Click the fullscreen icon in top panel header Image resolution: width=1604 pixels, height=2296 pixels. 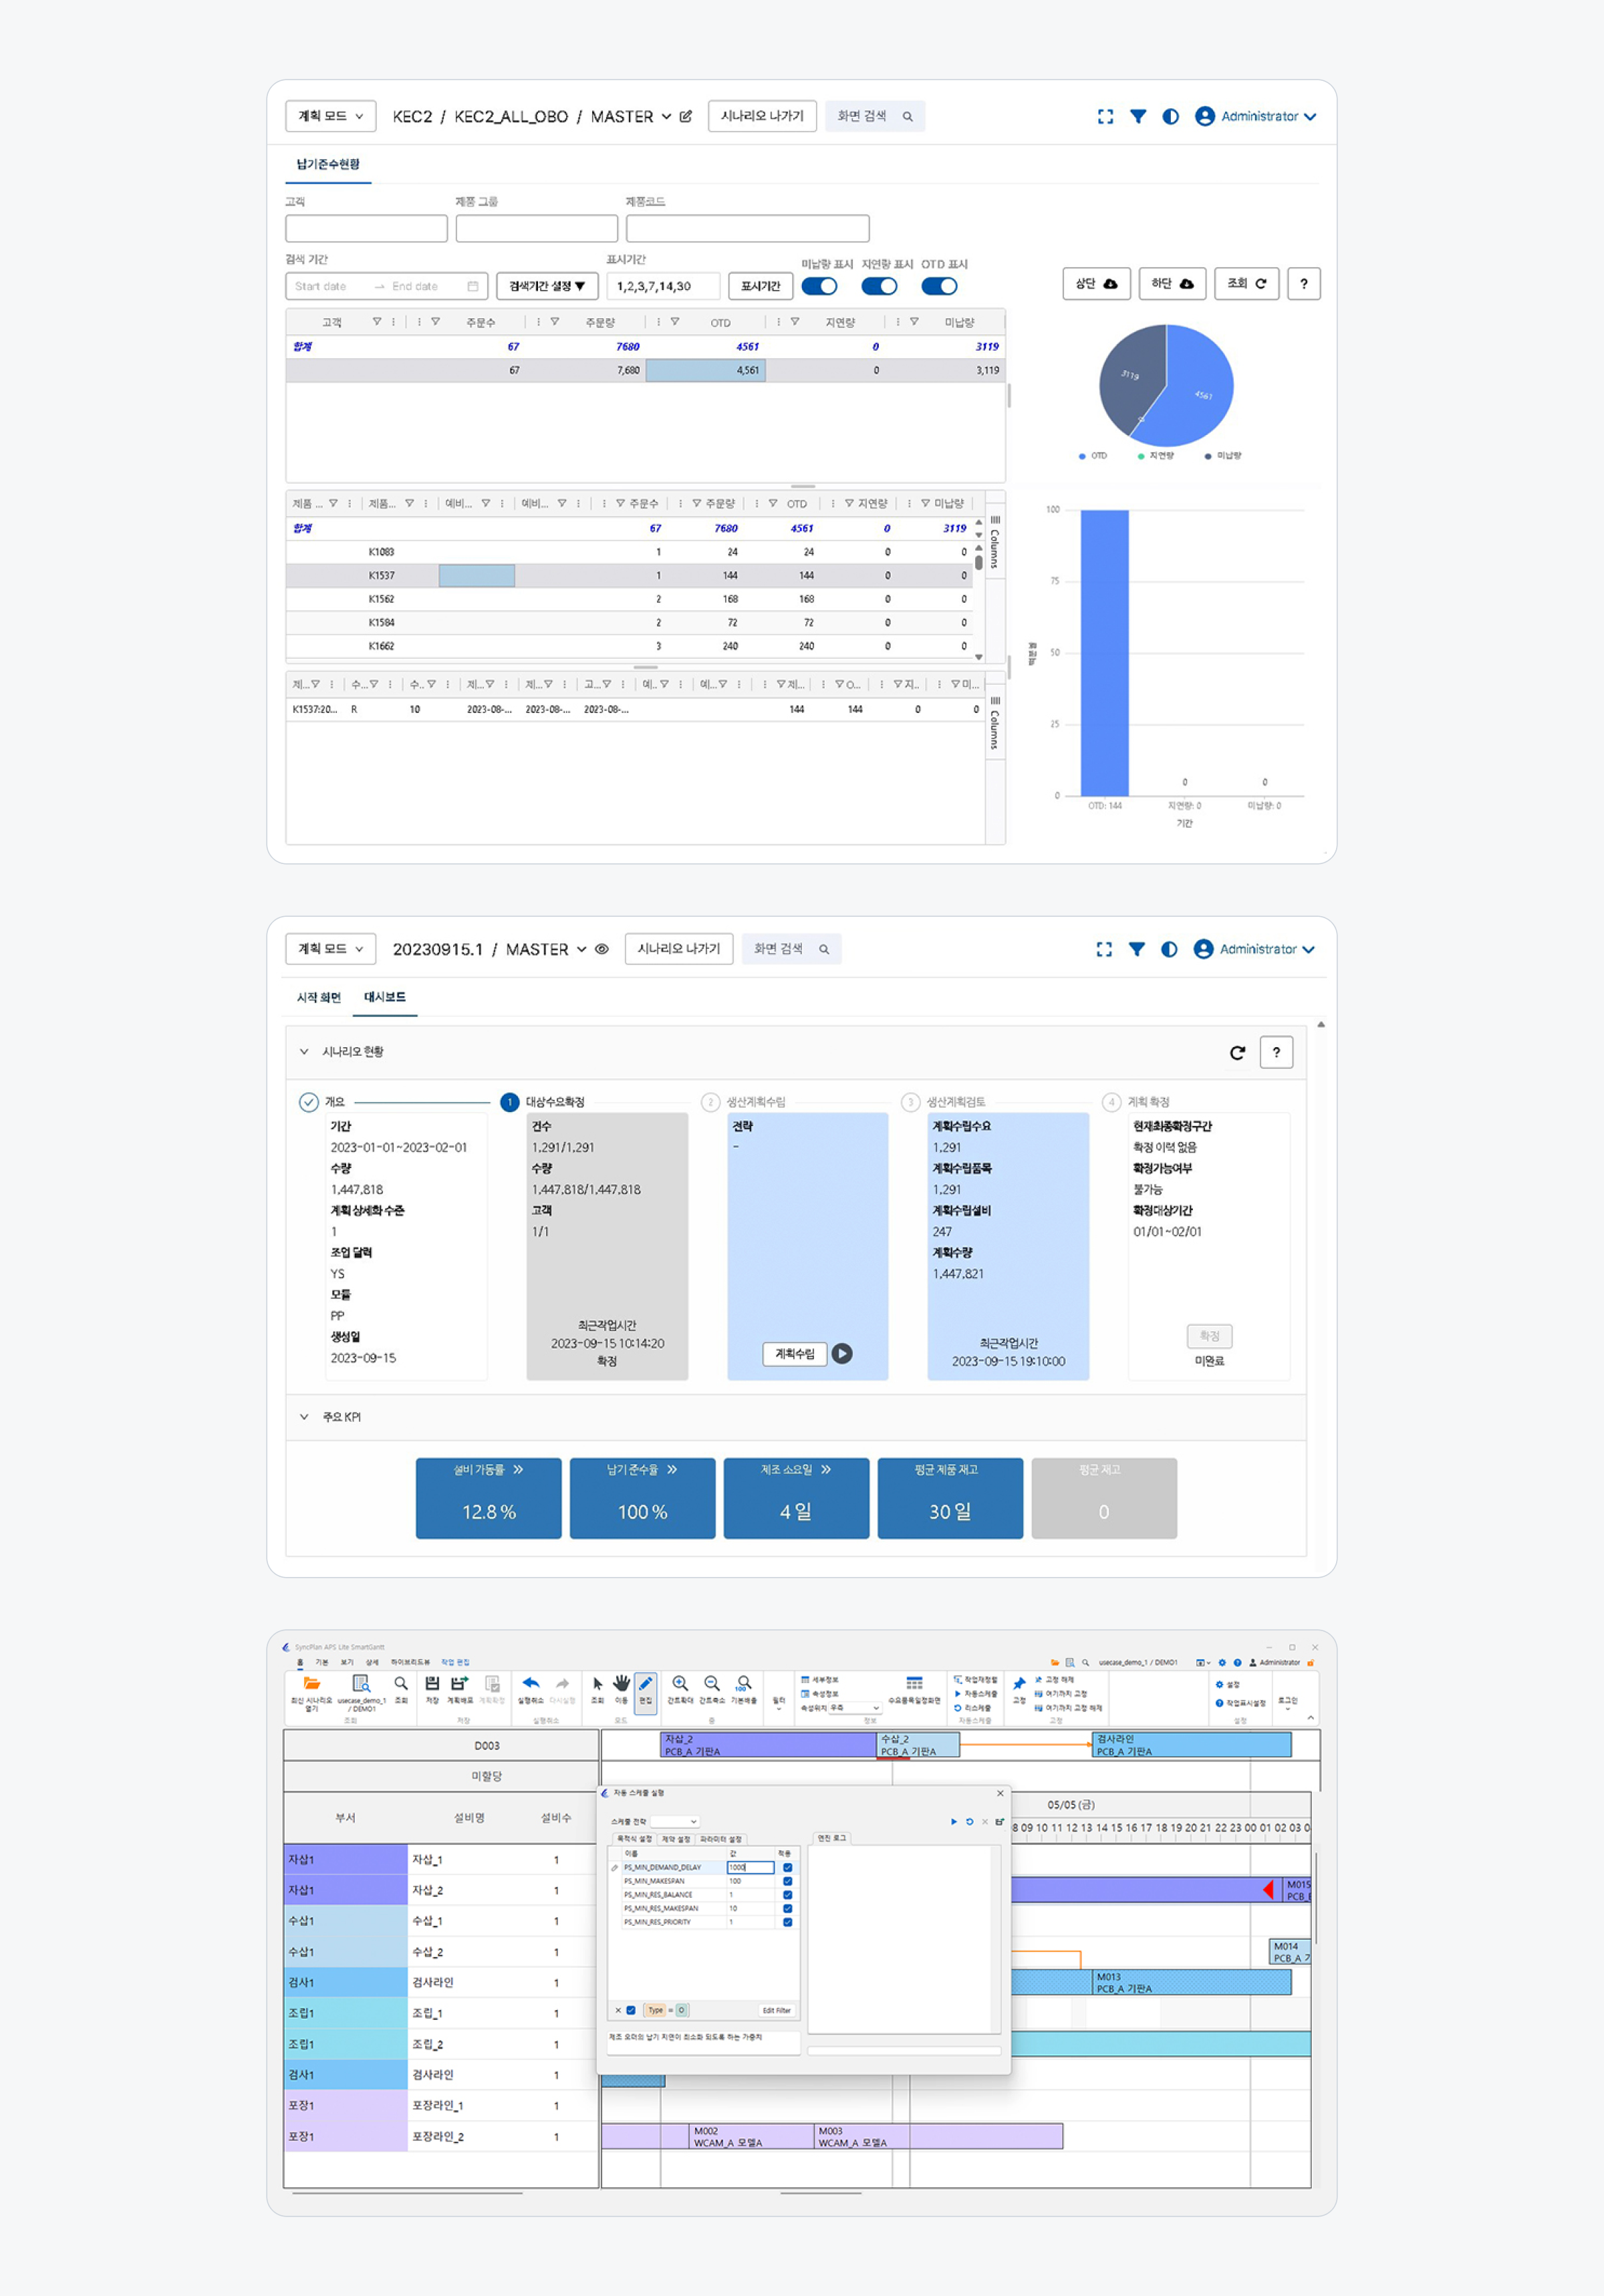click(x=1105, y=117)
